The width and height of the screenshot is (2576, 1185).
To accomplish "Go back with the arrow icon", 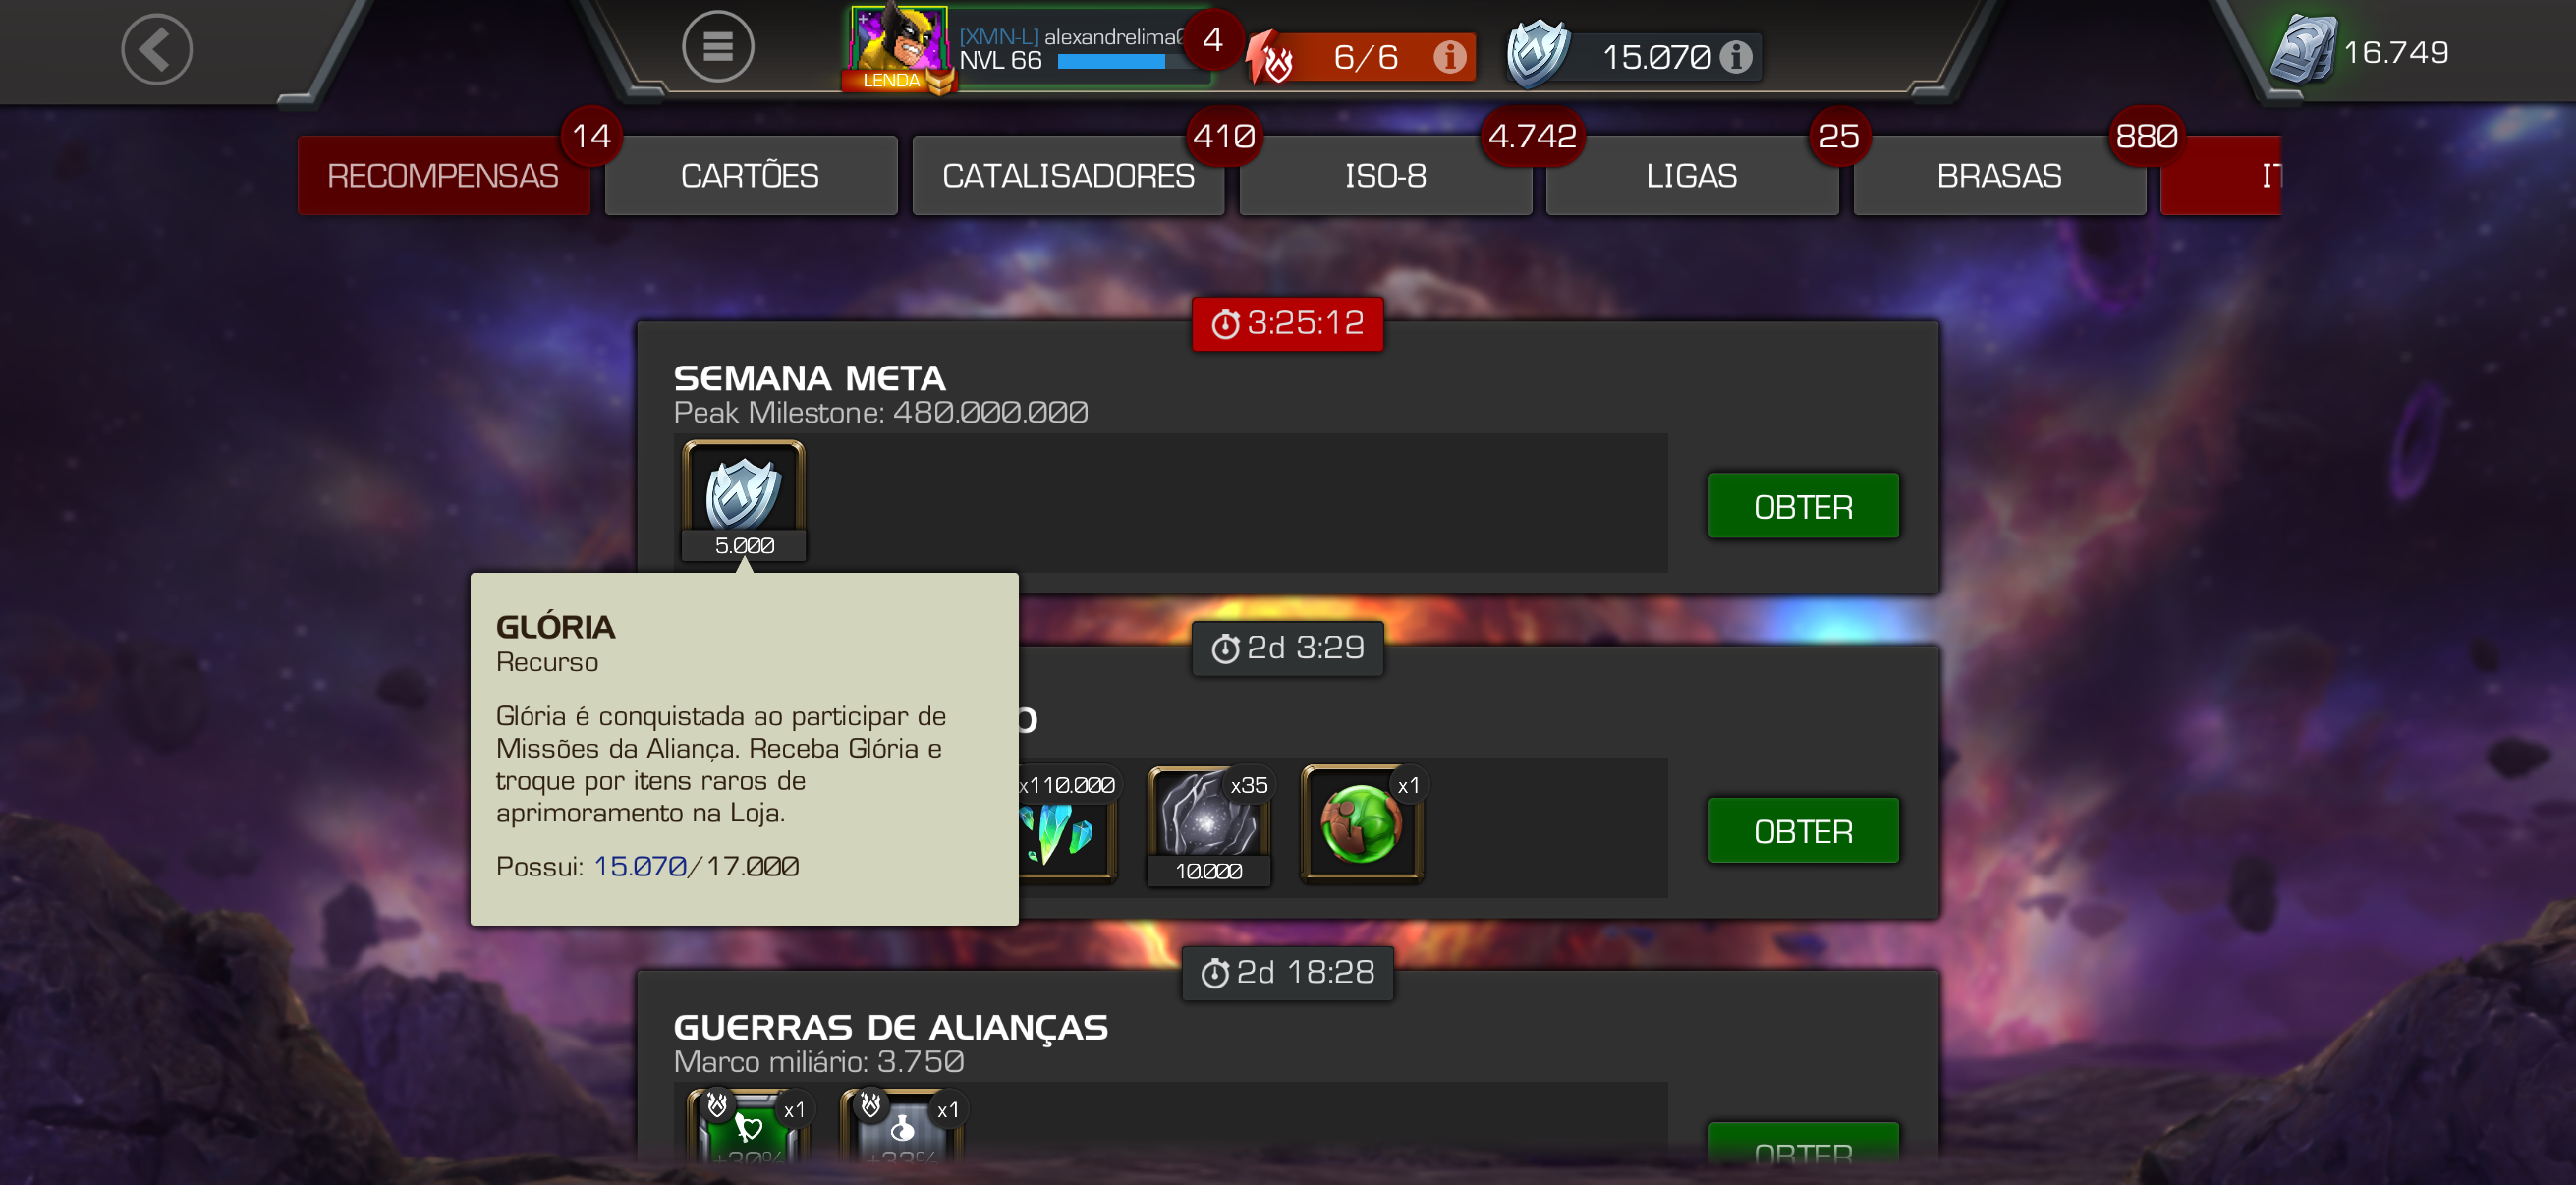I will click(157, 49).
